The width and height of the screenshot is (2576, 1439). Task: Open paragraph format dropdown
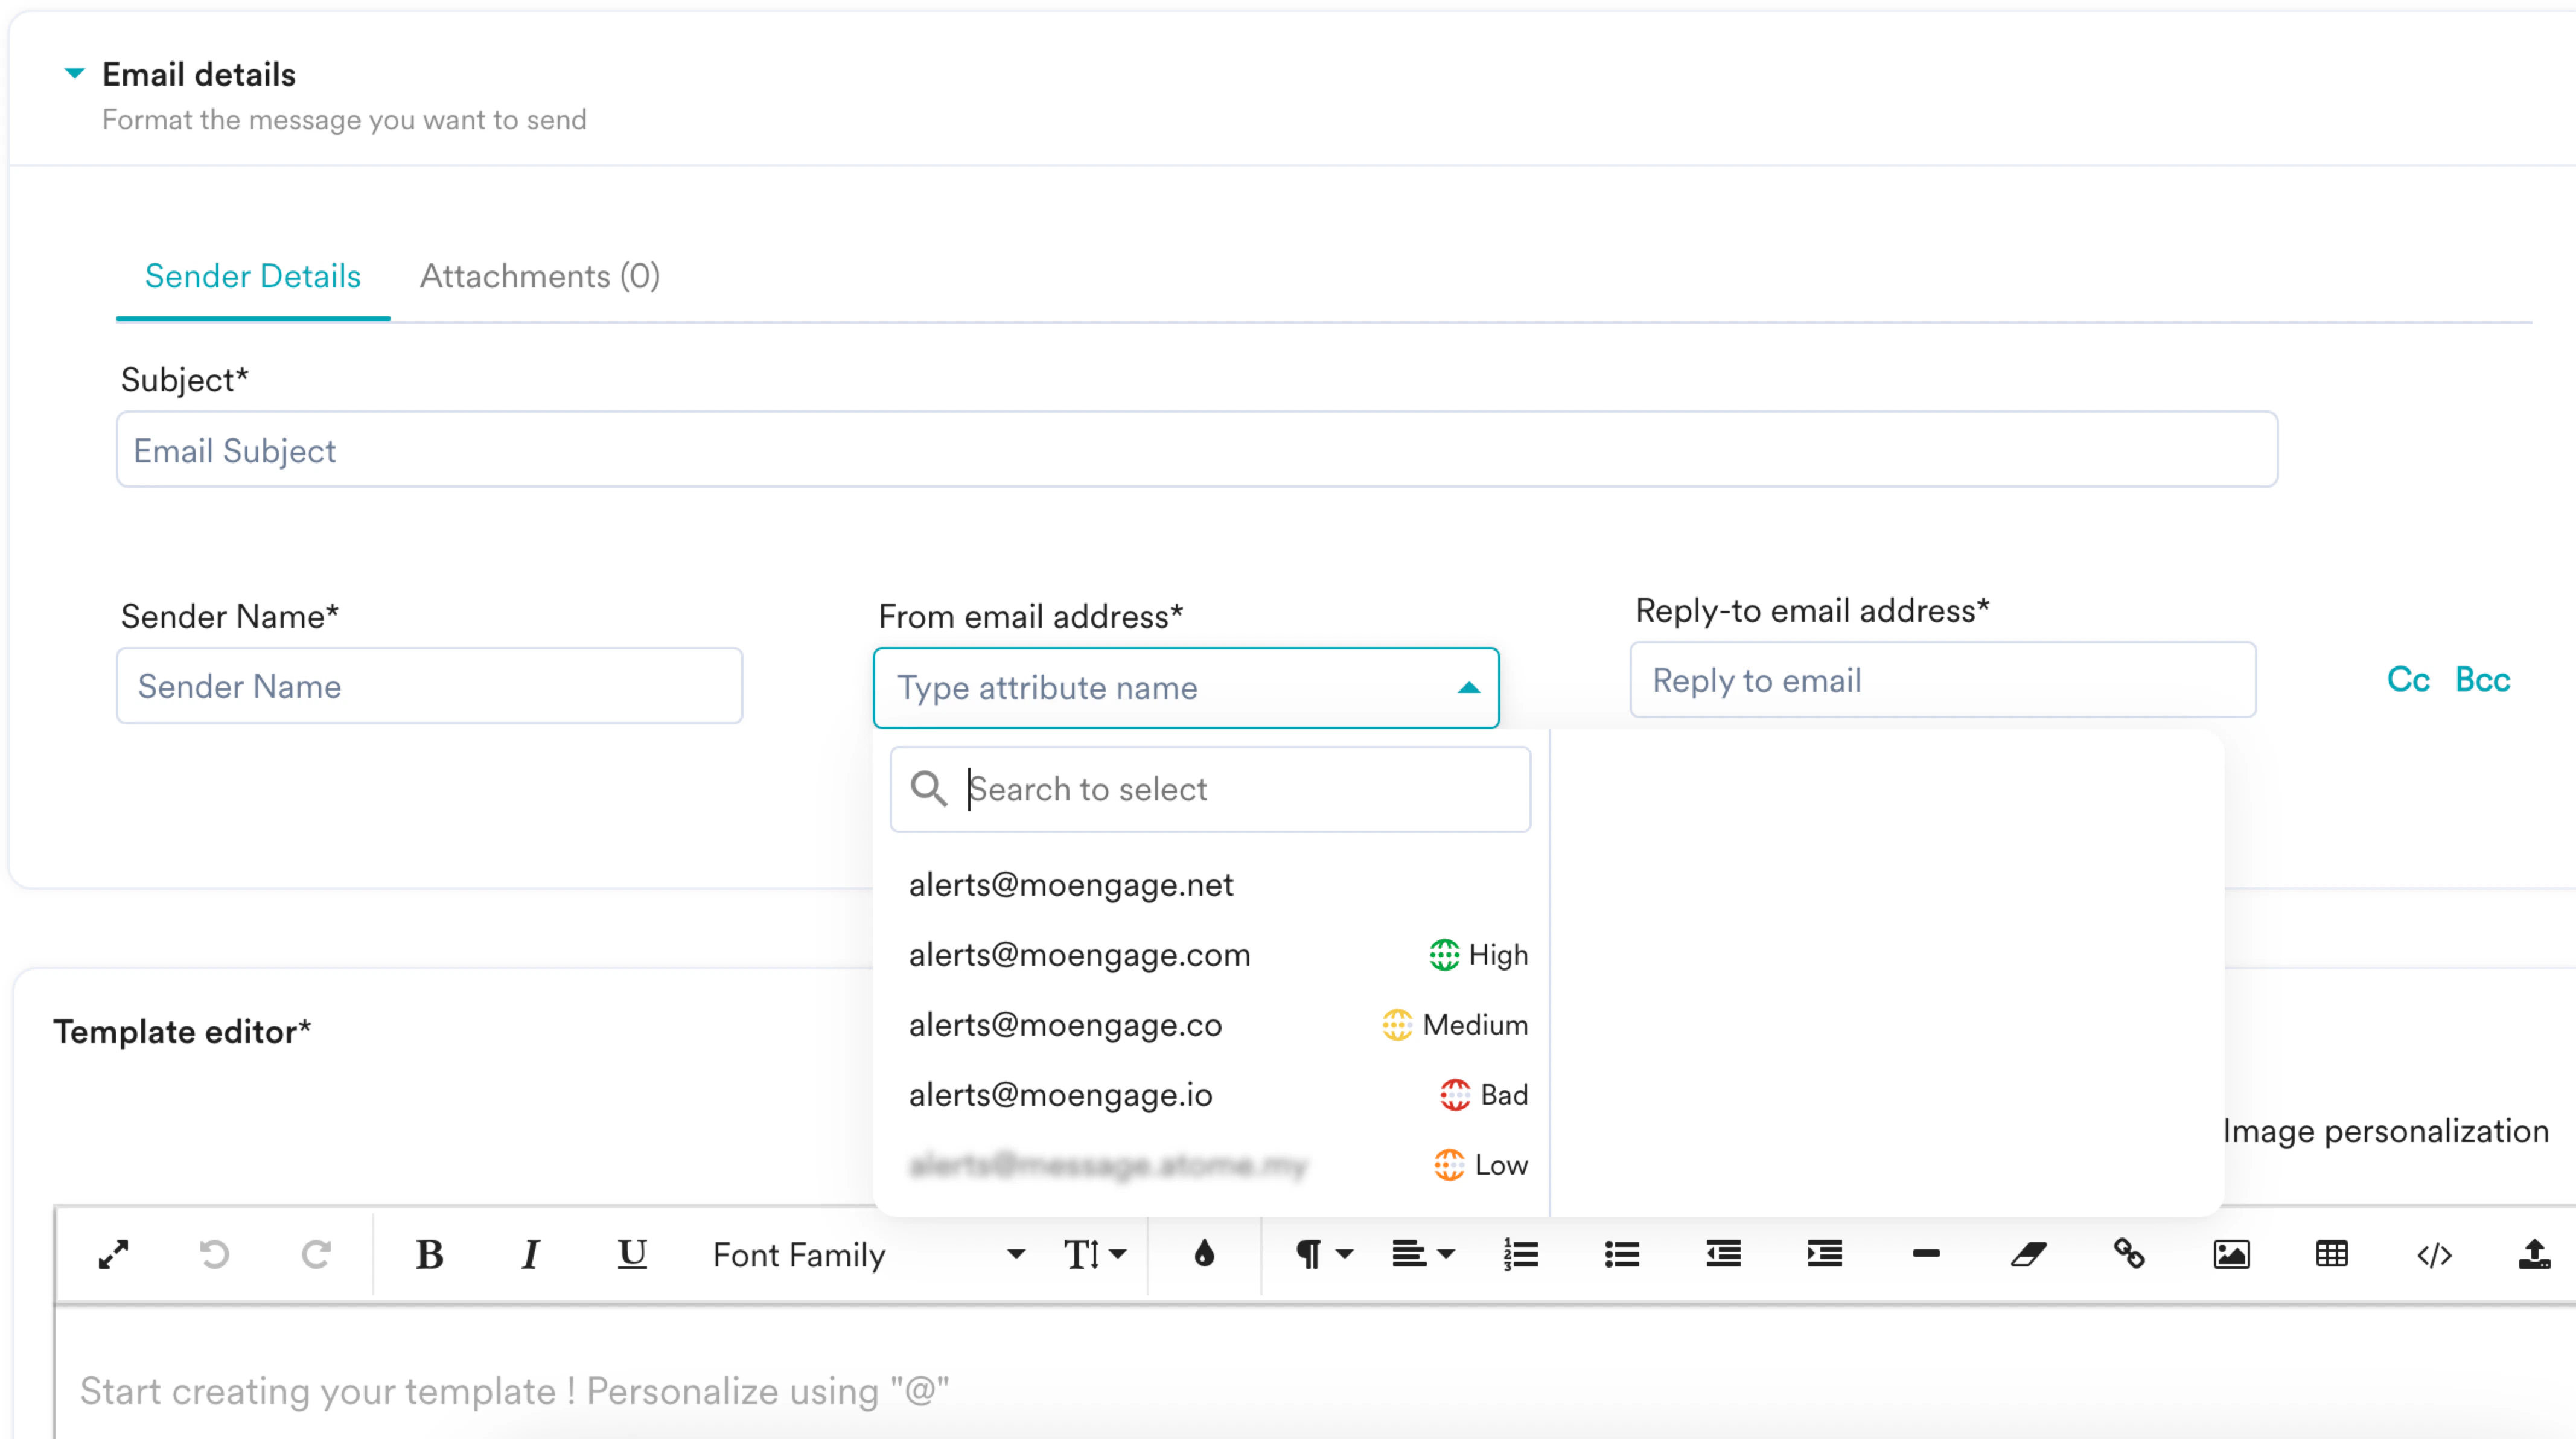coord(1322,1254)
